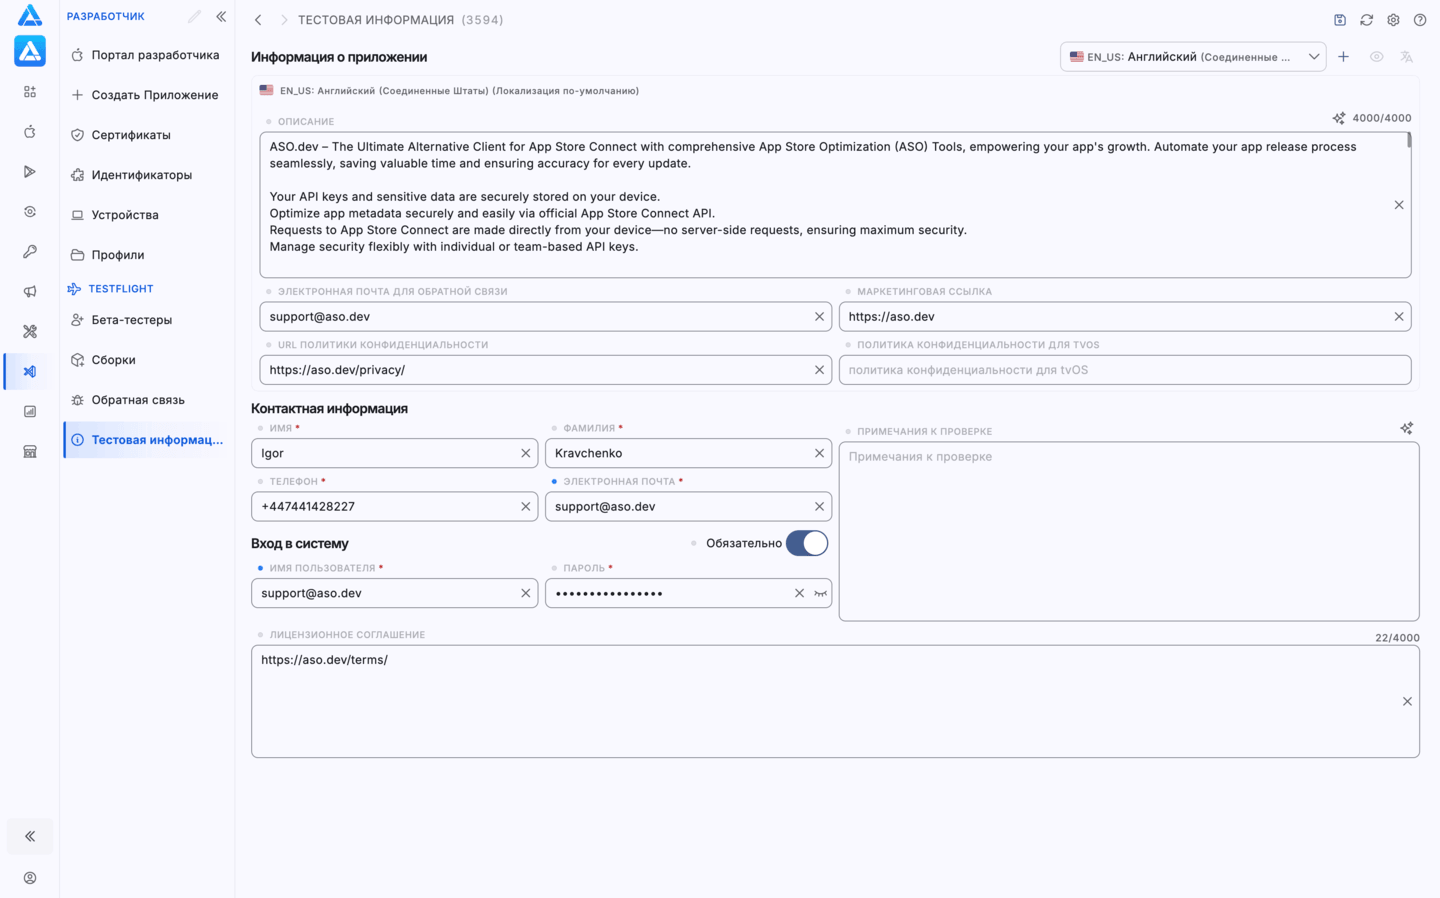1440x898 pixels.
Task: Select Тестовая информация in the sidebar
Action: click(147, 440)
